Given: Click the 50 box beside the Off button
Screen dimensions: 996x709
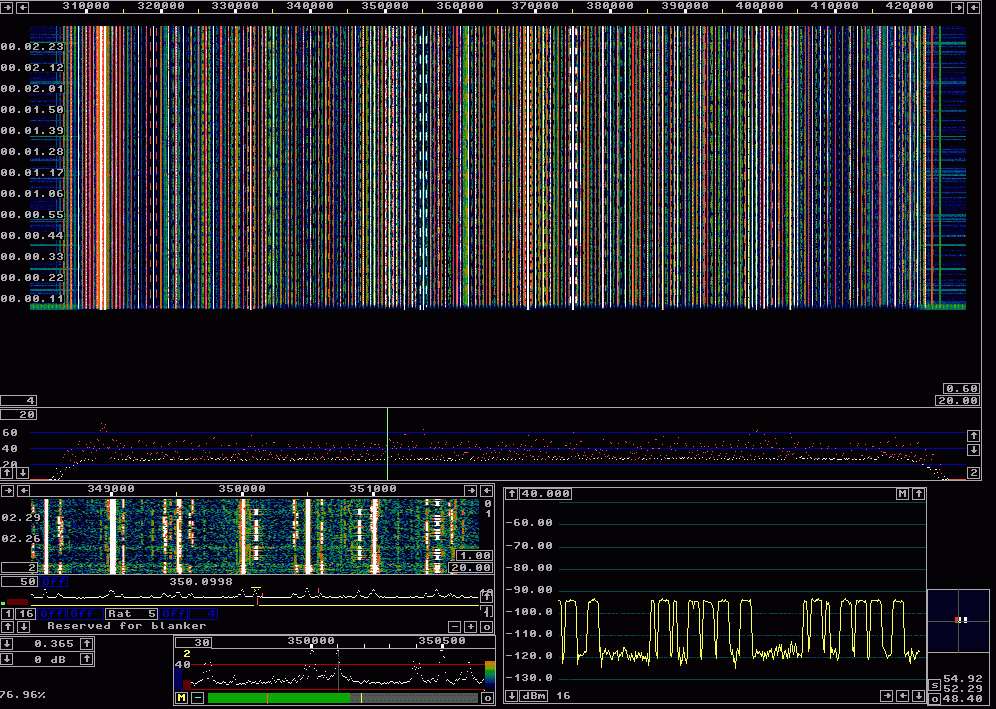Looking at the screenshot, I should click(x=20, y=581).
